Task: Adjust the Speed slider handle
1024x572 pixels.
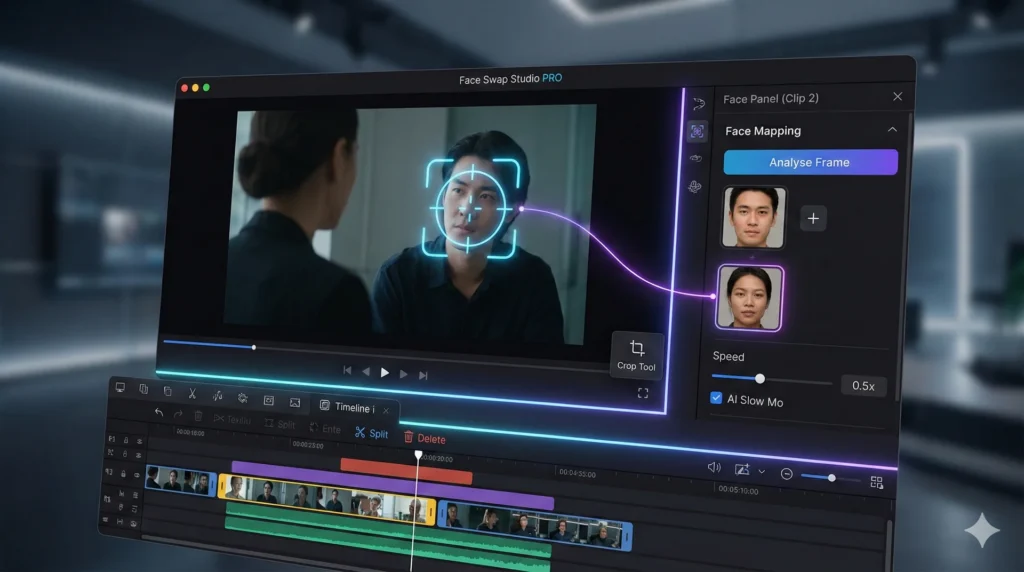Action: click(760, 379)
